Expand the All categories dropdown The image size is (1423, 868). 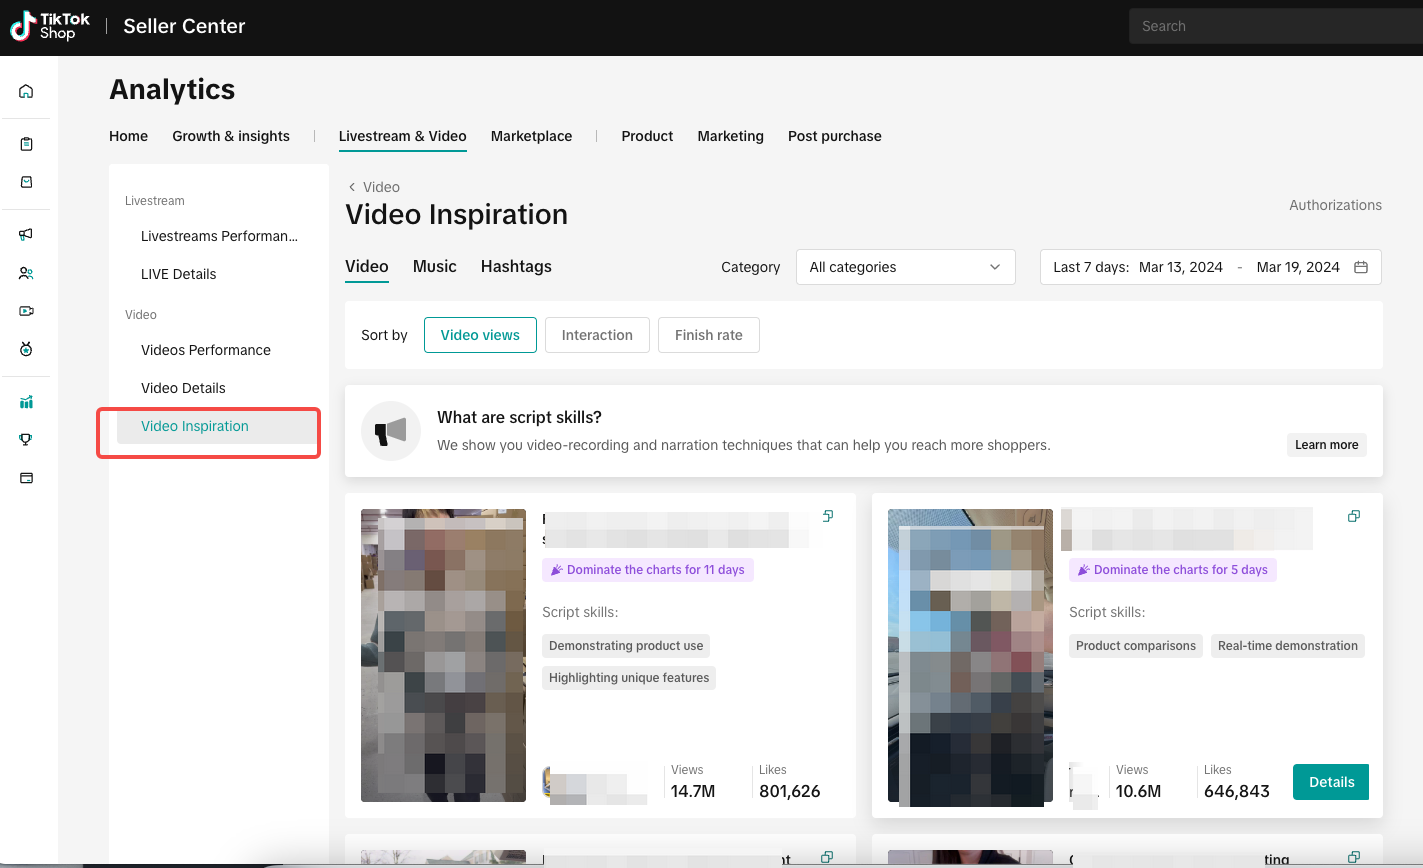coord(905,267)
